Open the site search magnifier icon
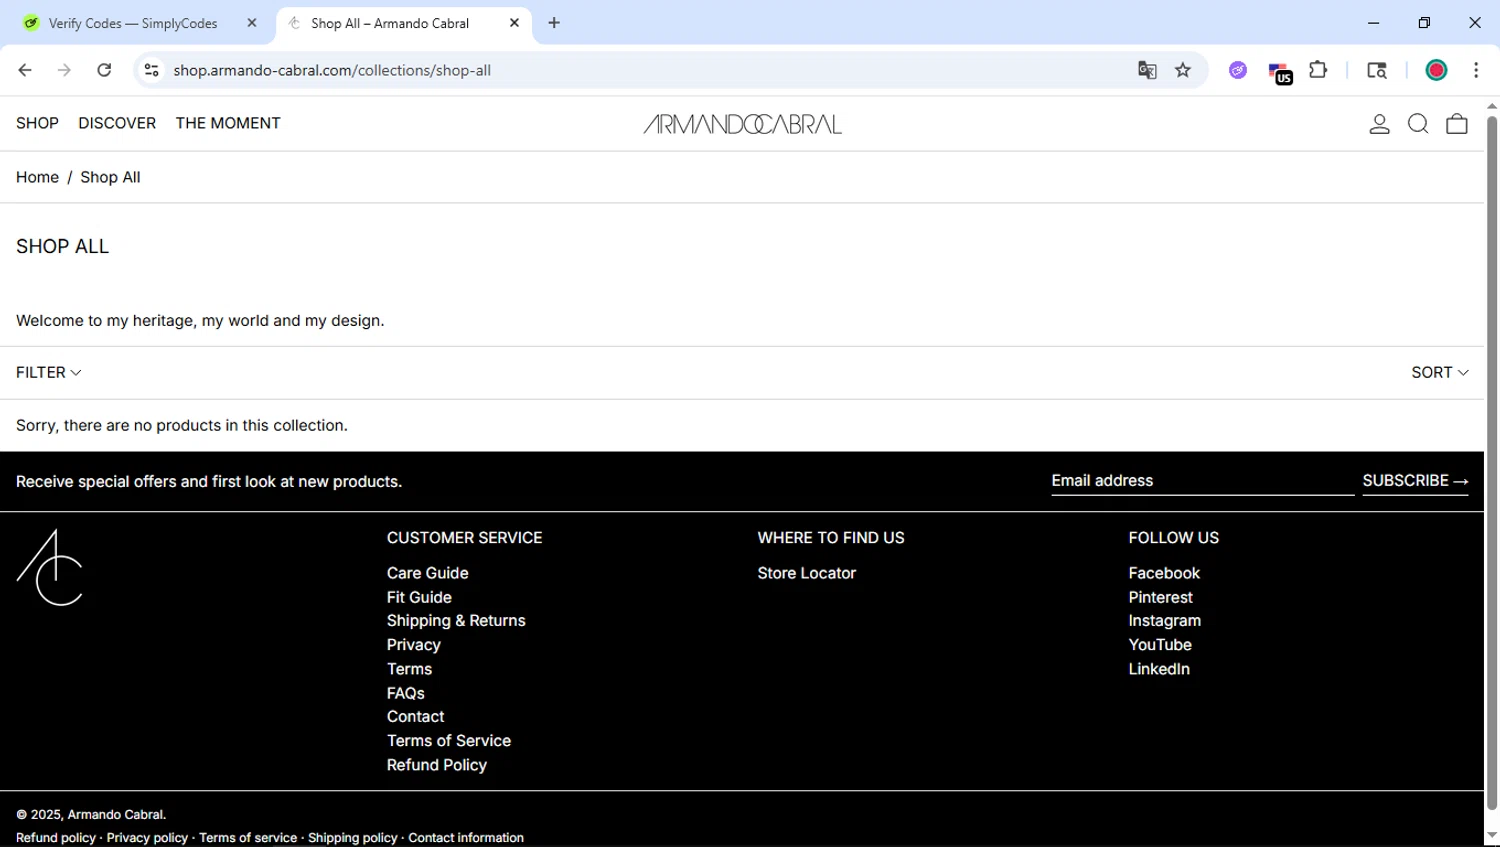The height and width of the screenshot is (847, 1500). [x=1418, y=124]
